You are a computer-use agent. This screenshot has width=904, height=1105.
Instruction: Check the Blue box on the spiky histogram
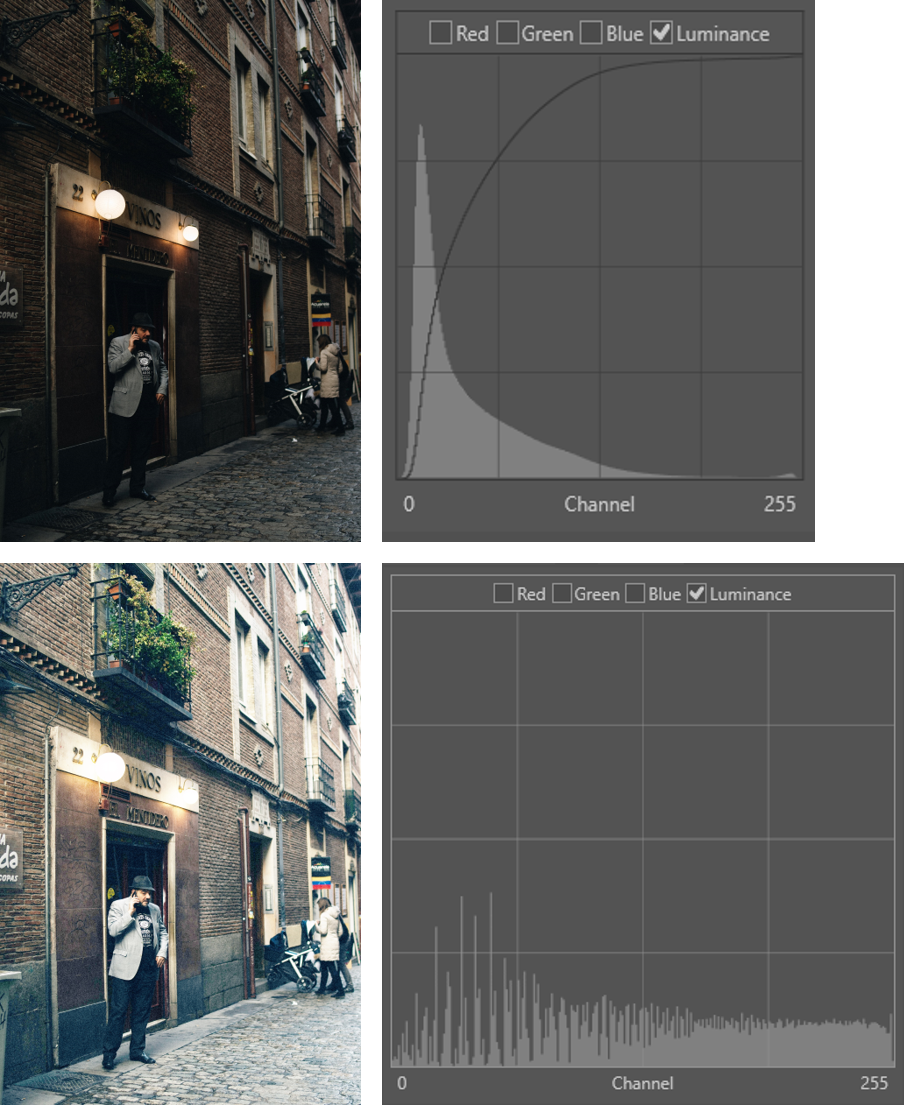point(635,594)
